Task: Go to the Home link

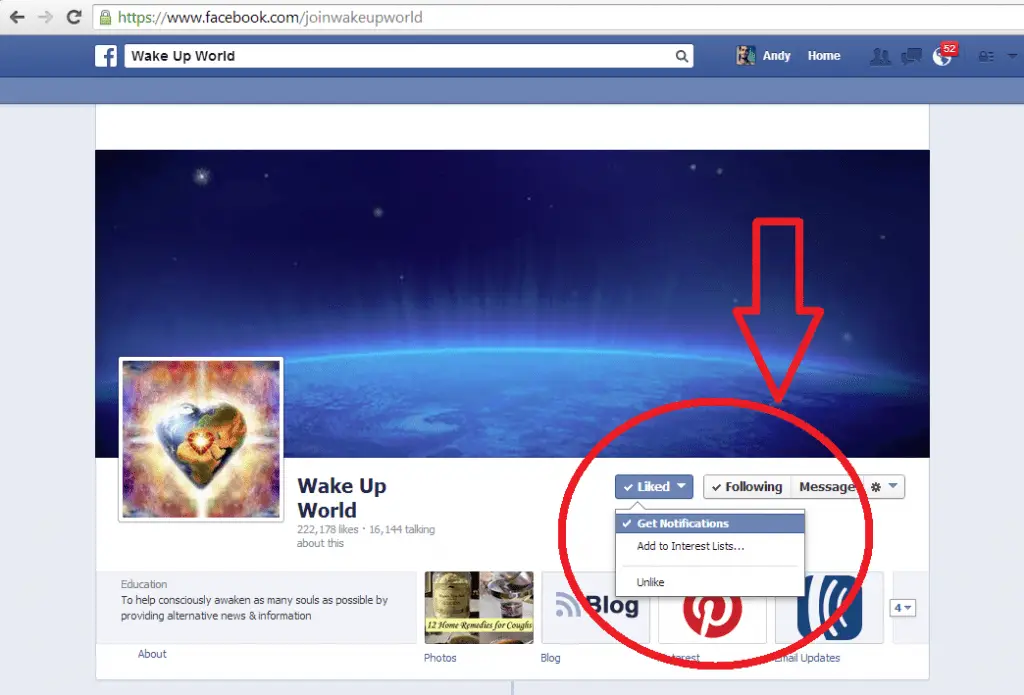Action: 824,56
